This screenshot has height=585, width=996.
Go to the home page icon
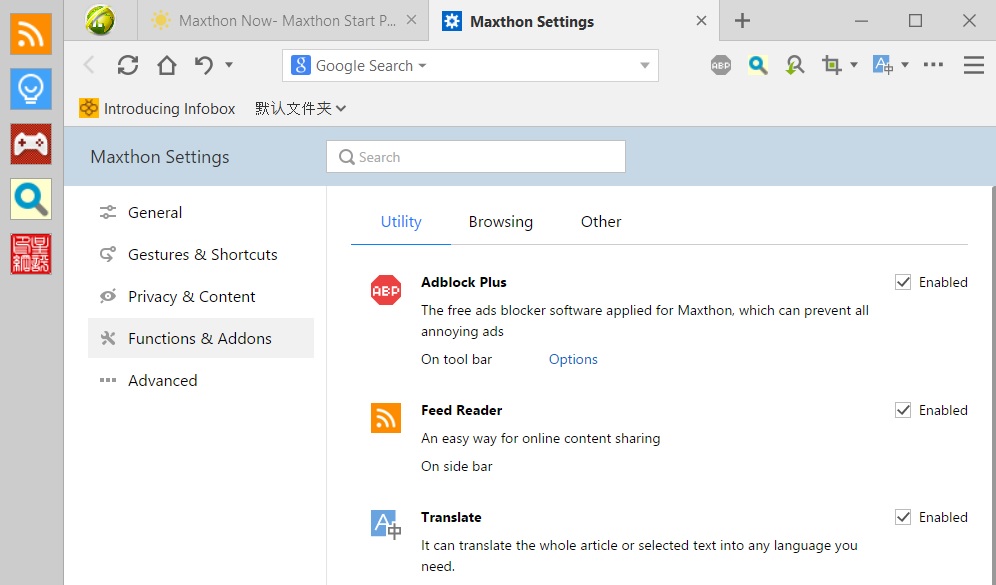[x=166, y=65]
